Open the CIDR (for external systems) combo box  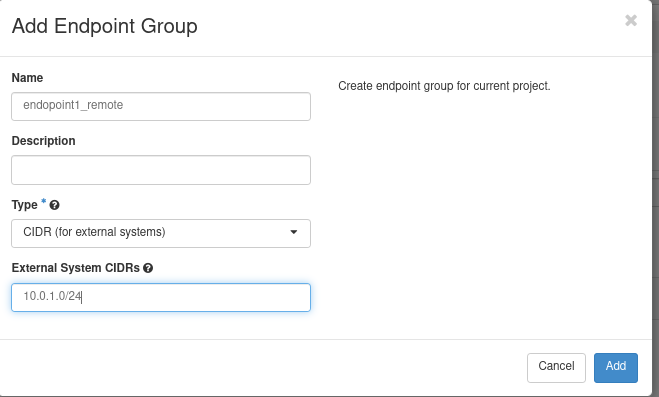[161, 233]
